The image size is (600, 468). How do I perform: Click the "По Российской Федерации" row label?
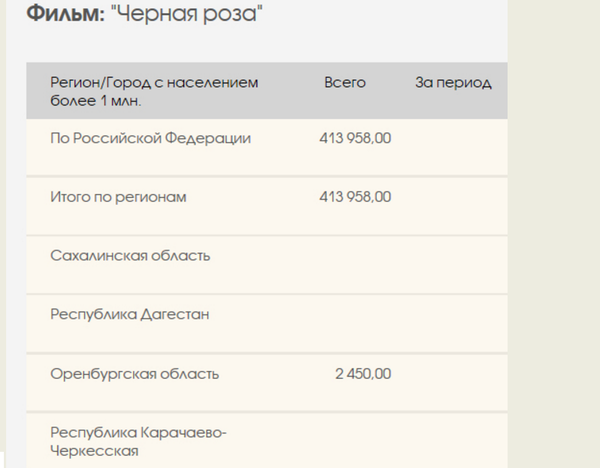click(150, 138)
